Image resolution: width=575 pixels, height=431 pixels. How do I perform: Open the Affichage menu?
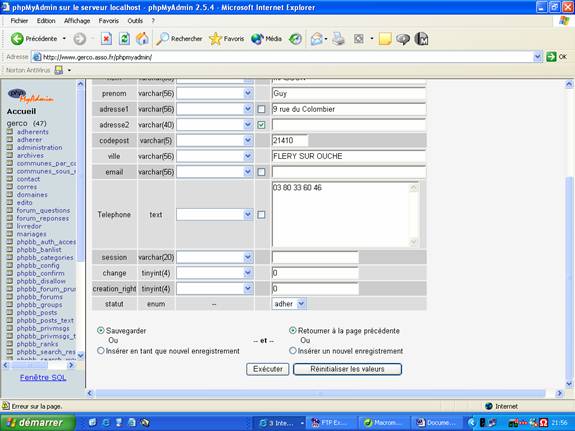(77, 21)
